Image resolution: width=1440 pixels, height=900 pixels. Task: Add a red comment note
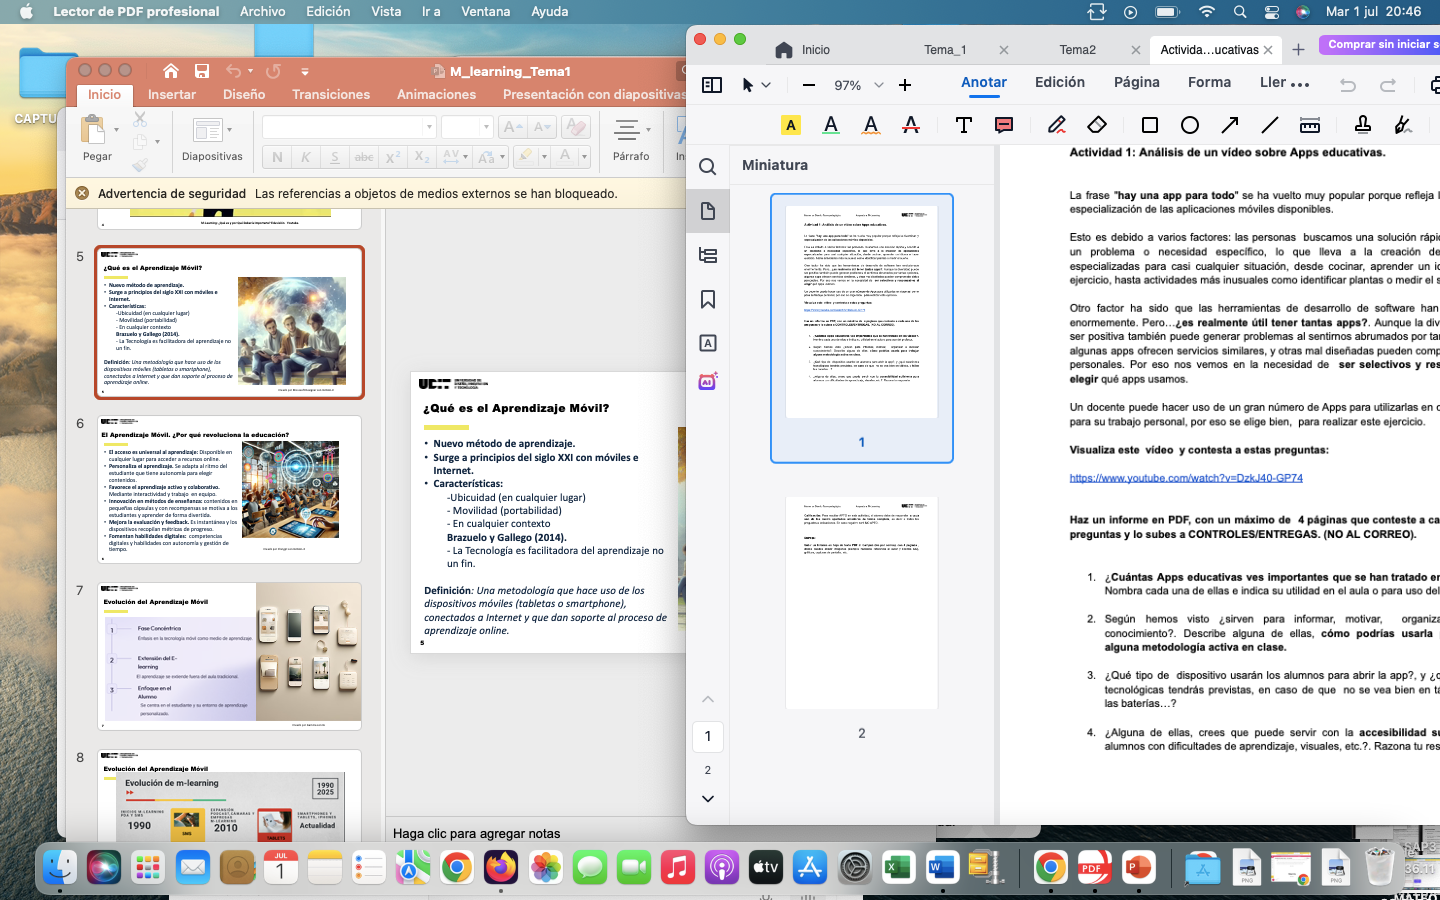[x=1004, y=125]
